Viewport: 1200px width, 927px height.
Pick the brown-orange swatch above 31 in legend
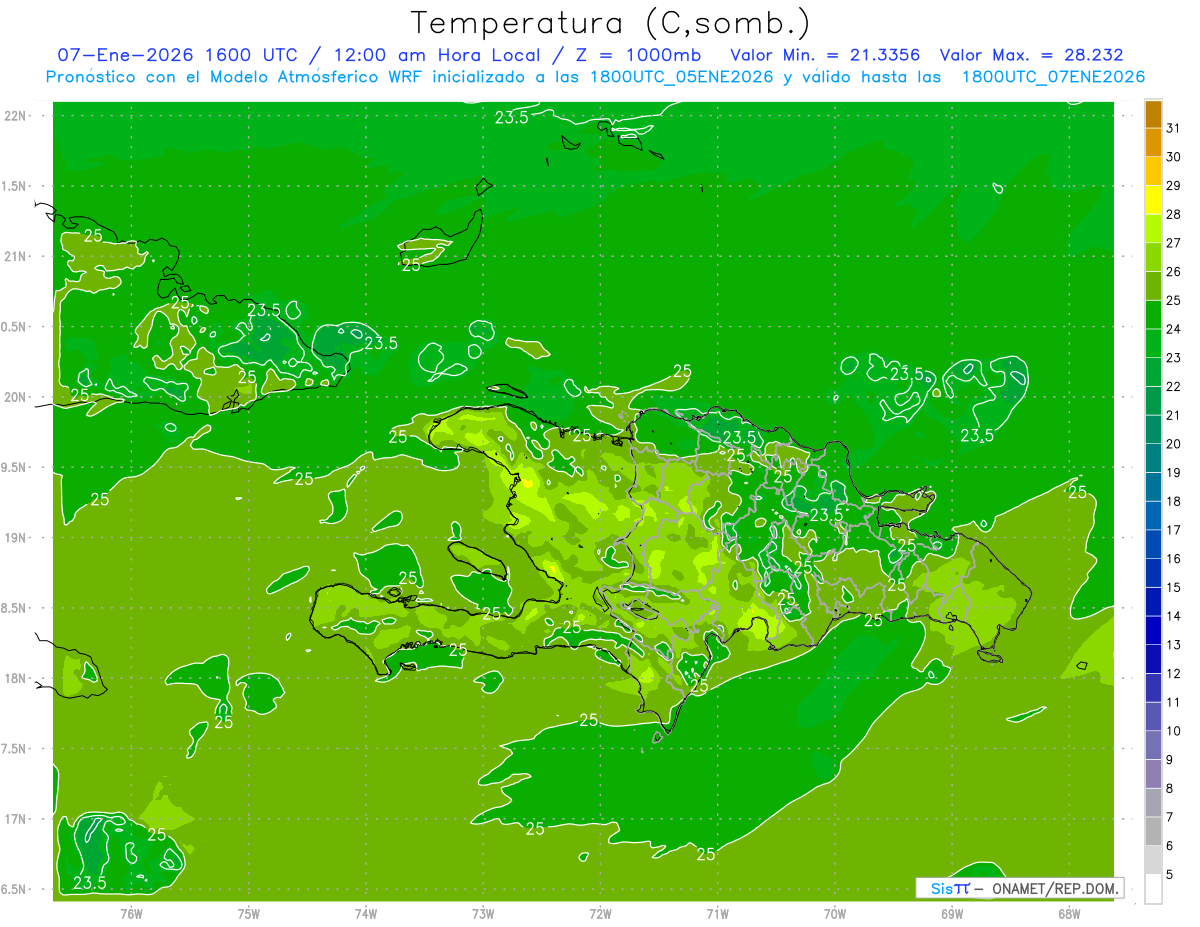click(1153, 114)
